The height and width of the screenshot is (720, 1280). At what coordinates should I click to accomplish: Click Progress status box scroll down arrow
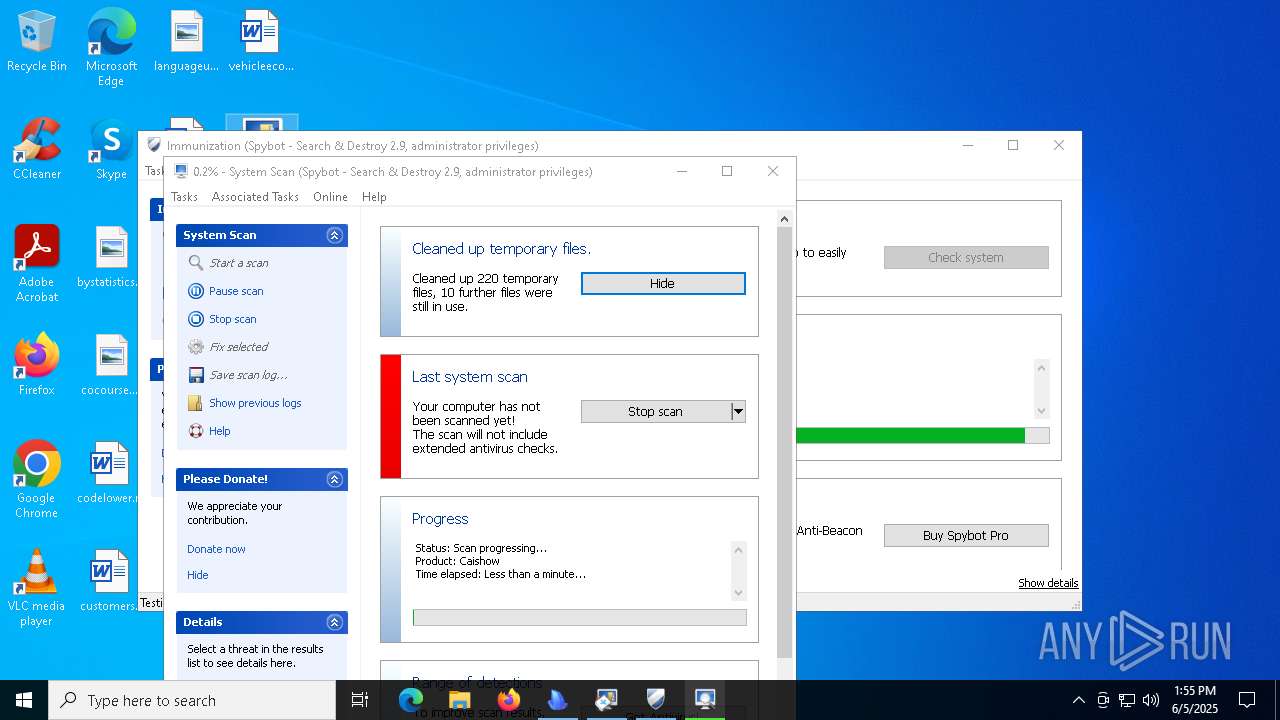tap(739, 592)
